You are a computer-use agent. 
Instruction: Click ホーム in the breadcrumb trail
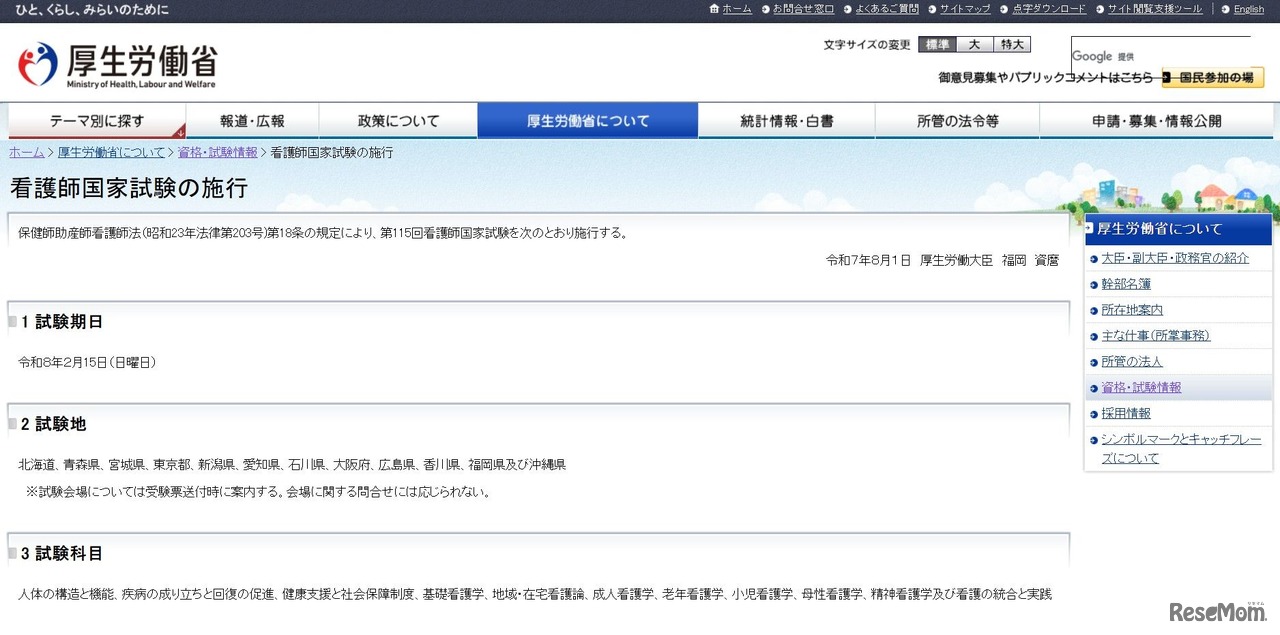pyautogui.click(x=26, y=152)
